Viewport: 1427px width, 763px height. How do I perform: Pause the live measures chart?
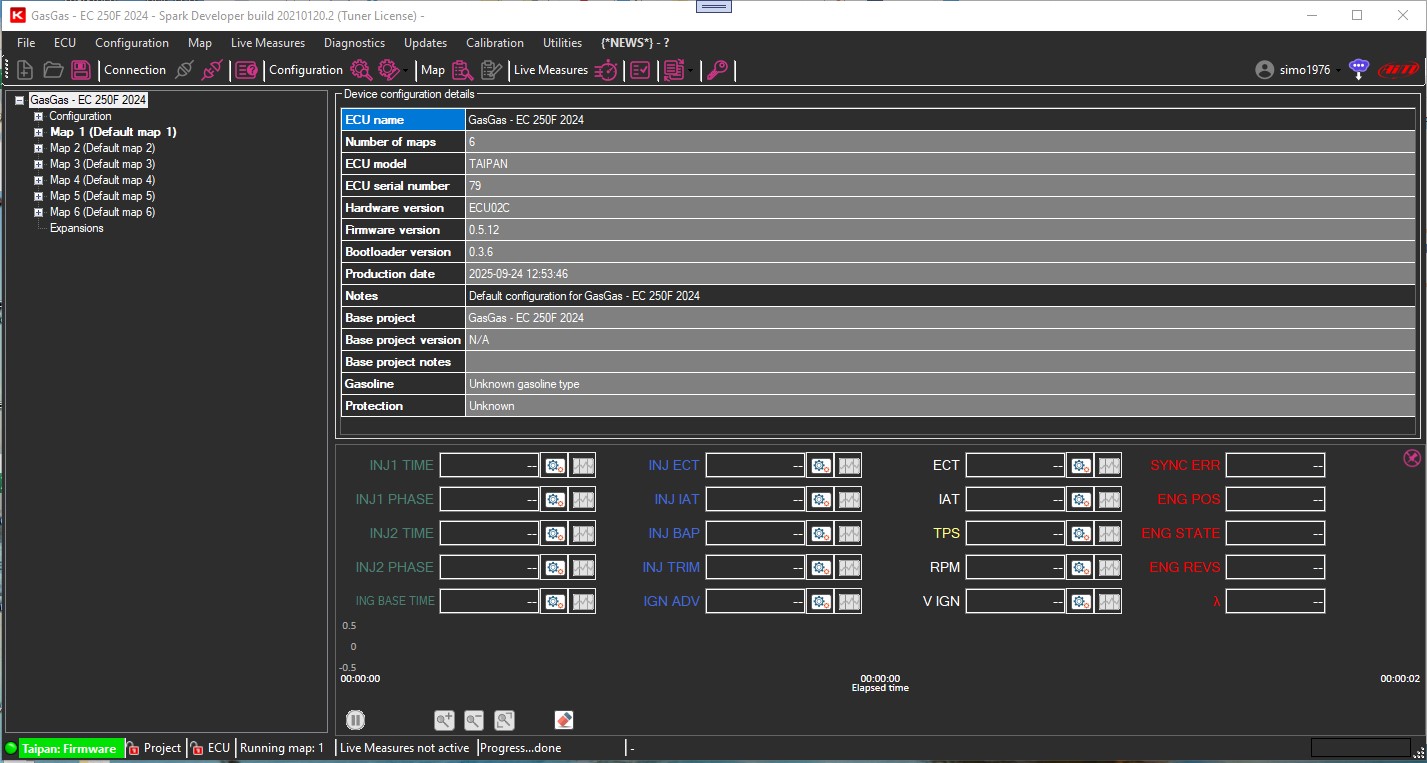tap(356, 720)
